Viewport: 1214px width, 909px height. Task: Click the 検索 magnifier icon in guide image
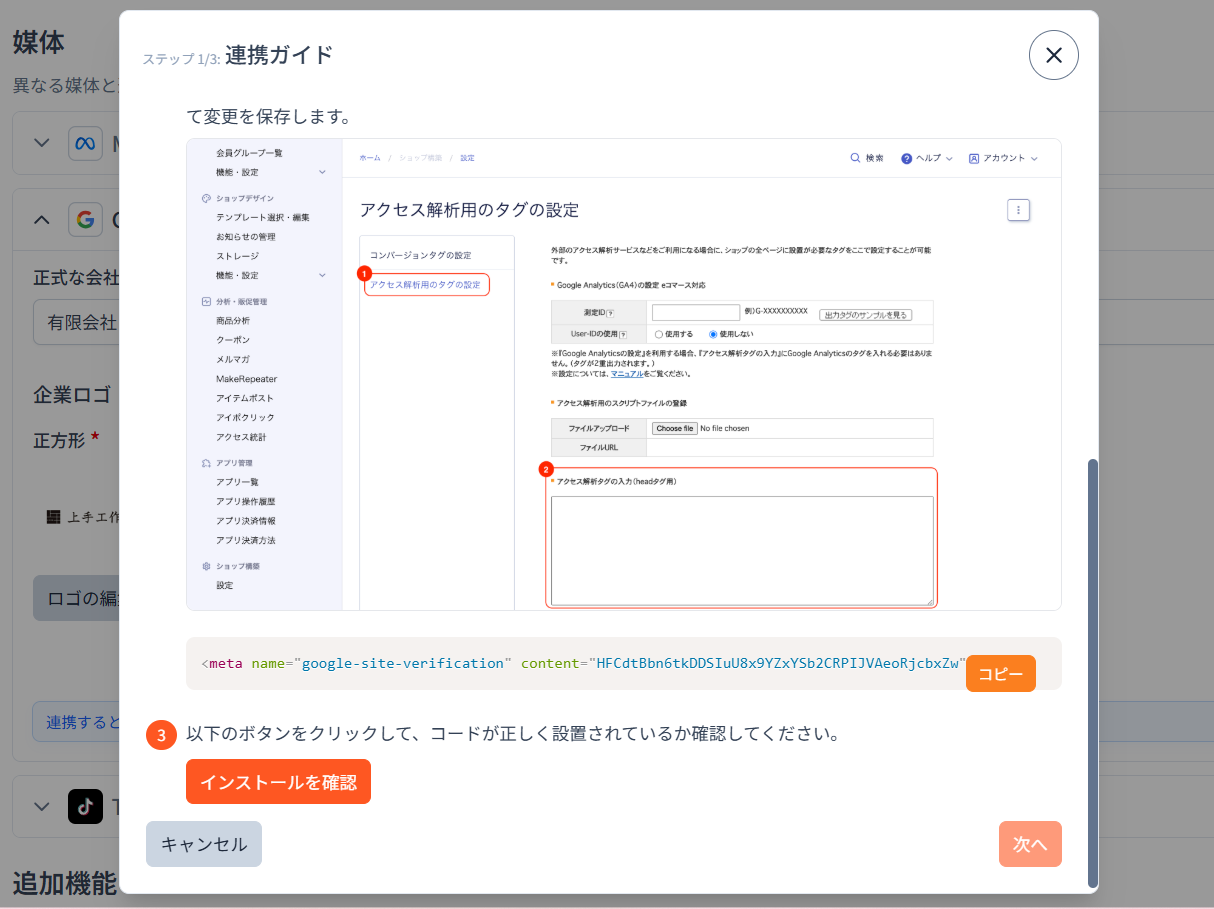pos(855,158)
